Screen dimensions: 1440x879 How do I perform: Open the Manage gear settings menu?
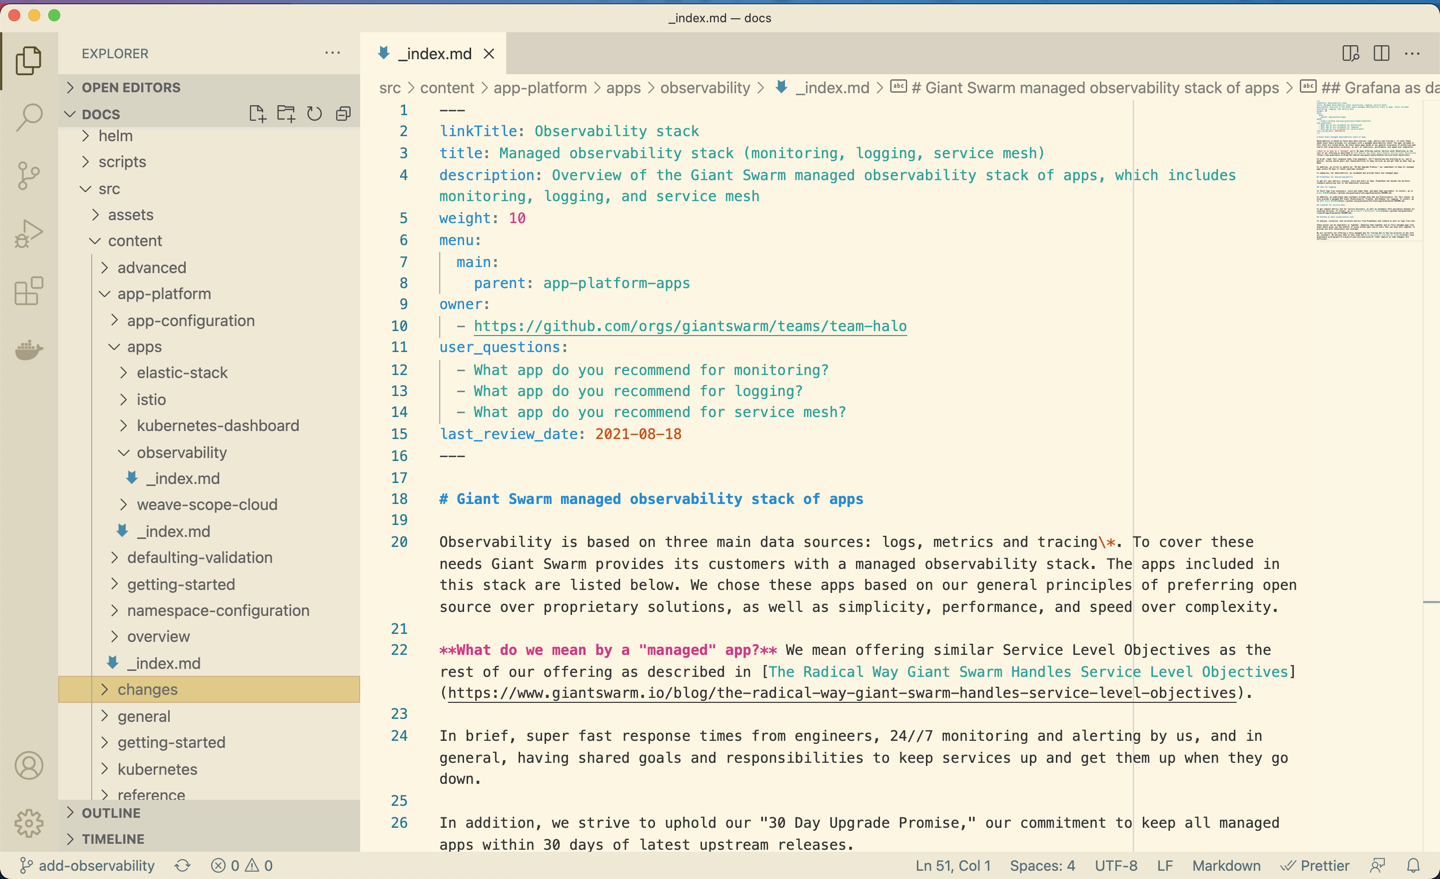click(29, 822)
